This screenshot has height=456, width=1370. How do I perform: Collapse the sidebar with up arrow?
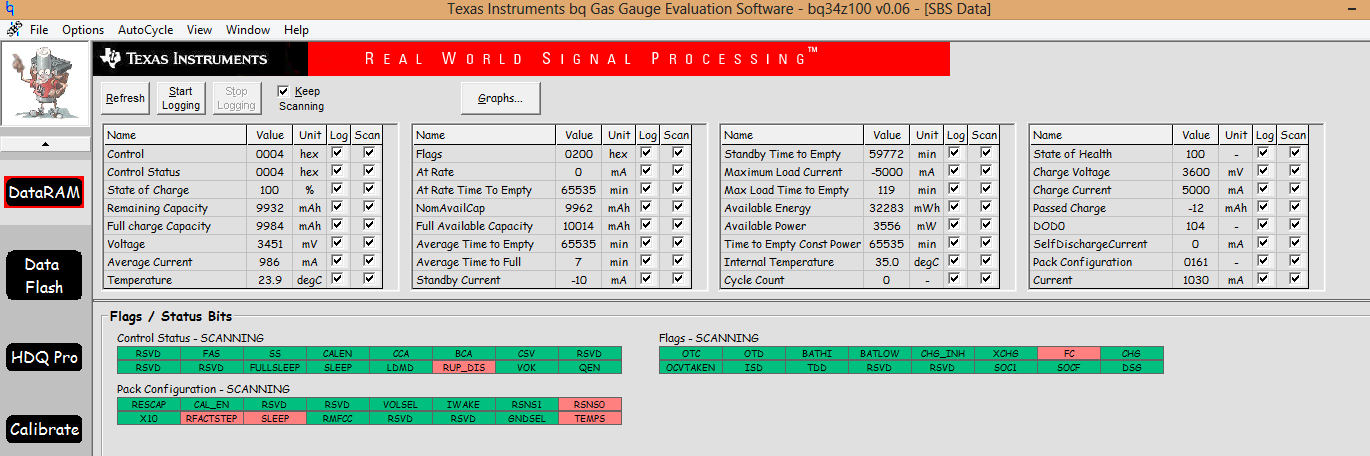45,143
